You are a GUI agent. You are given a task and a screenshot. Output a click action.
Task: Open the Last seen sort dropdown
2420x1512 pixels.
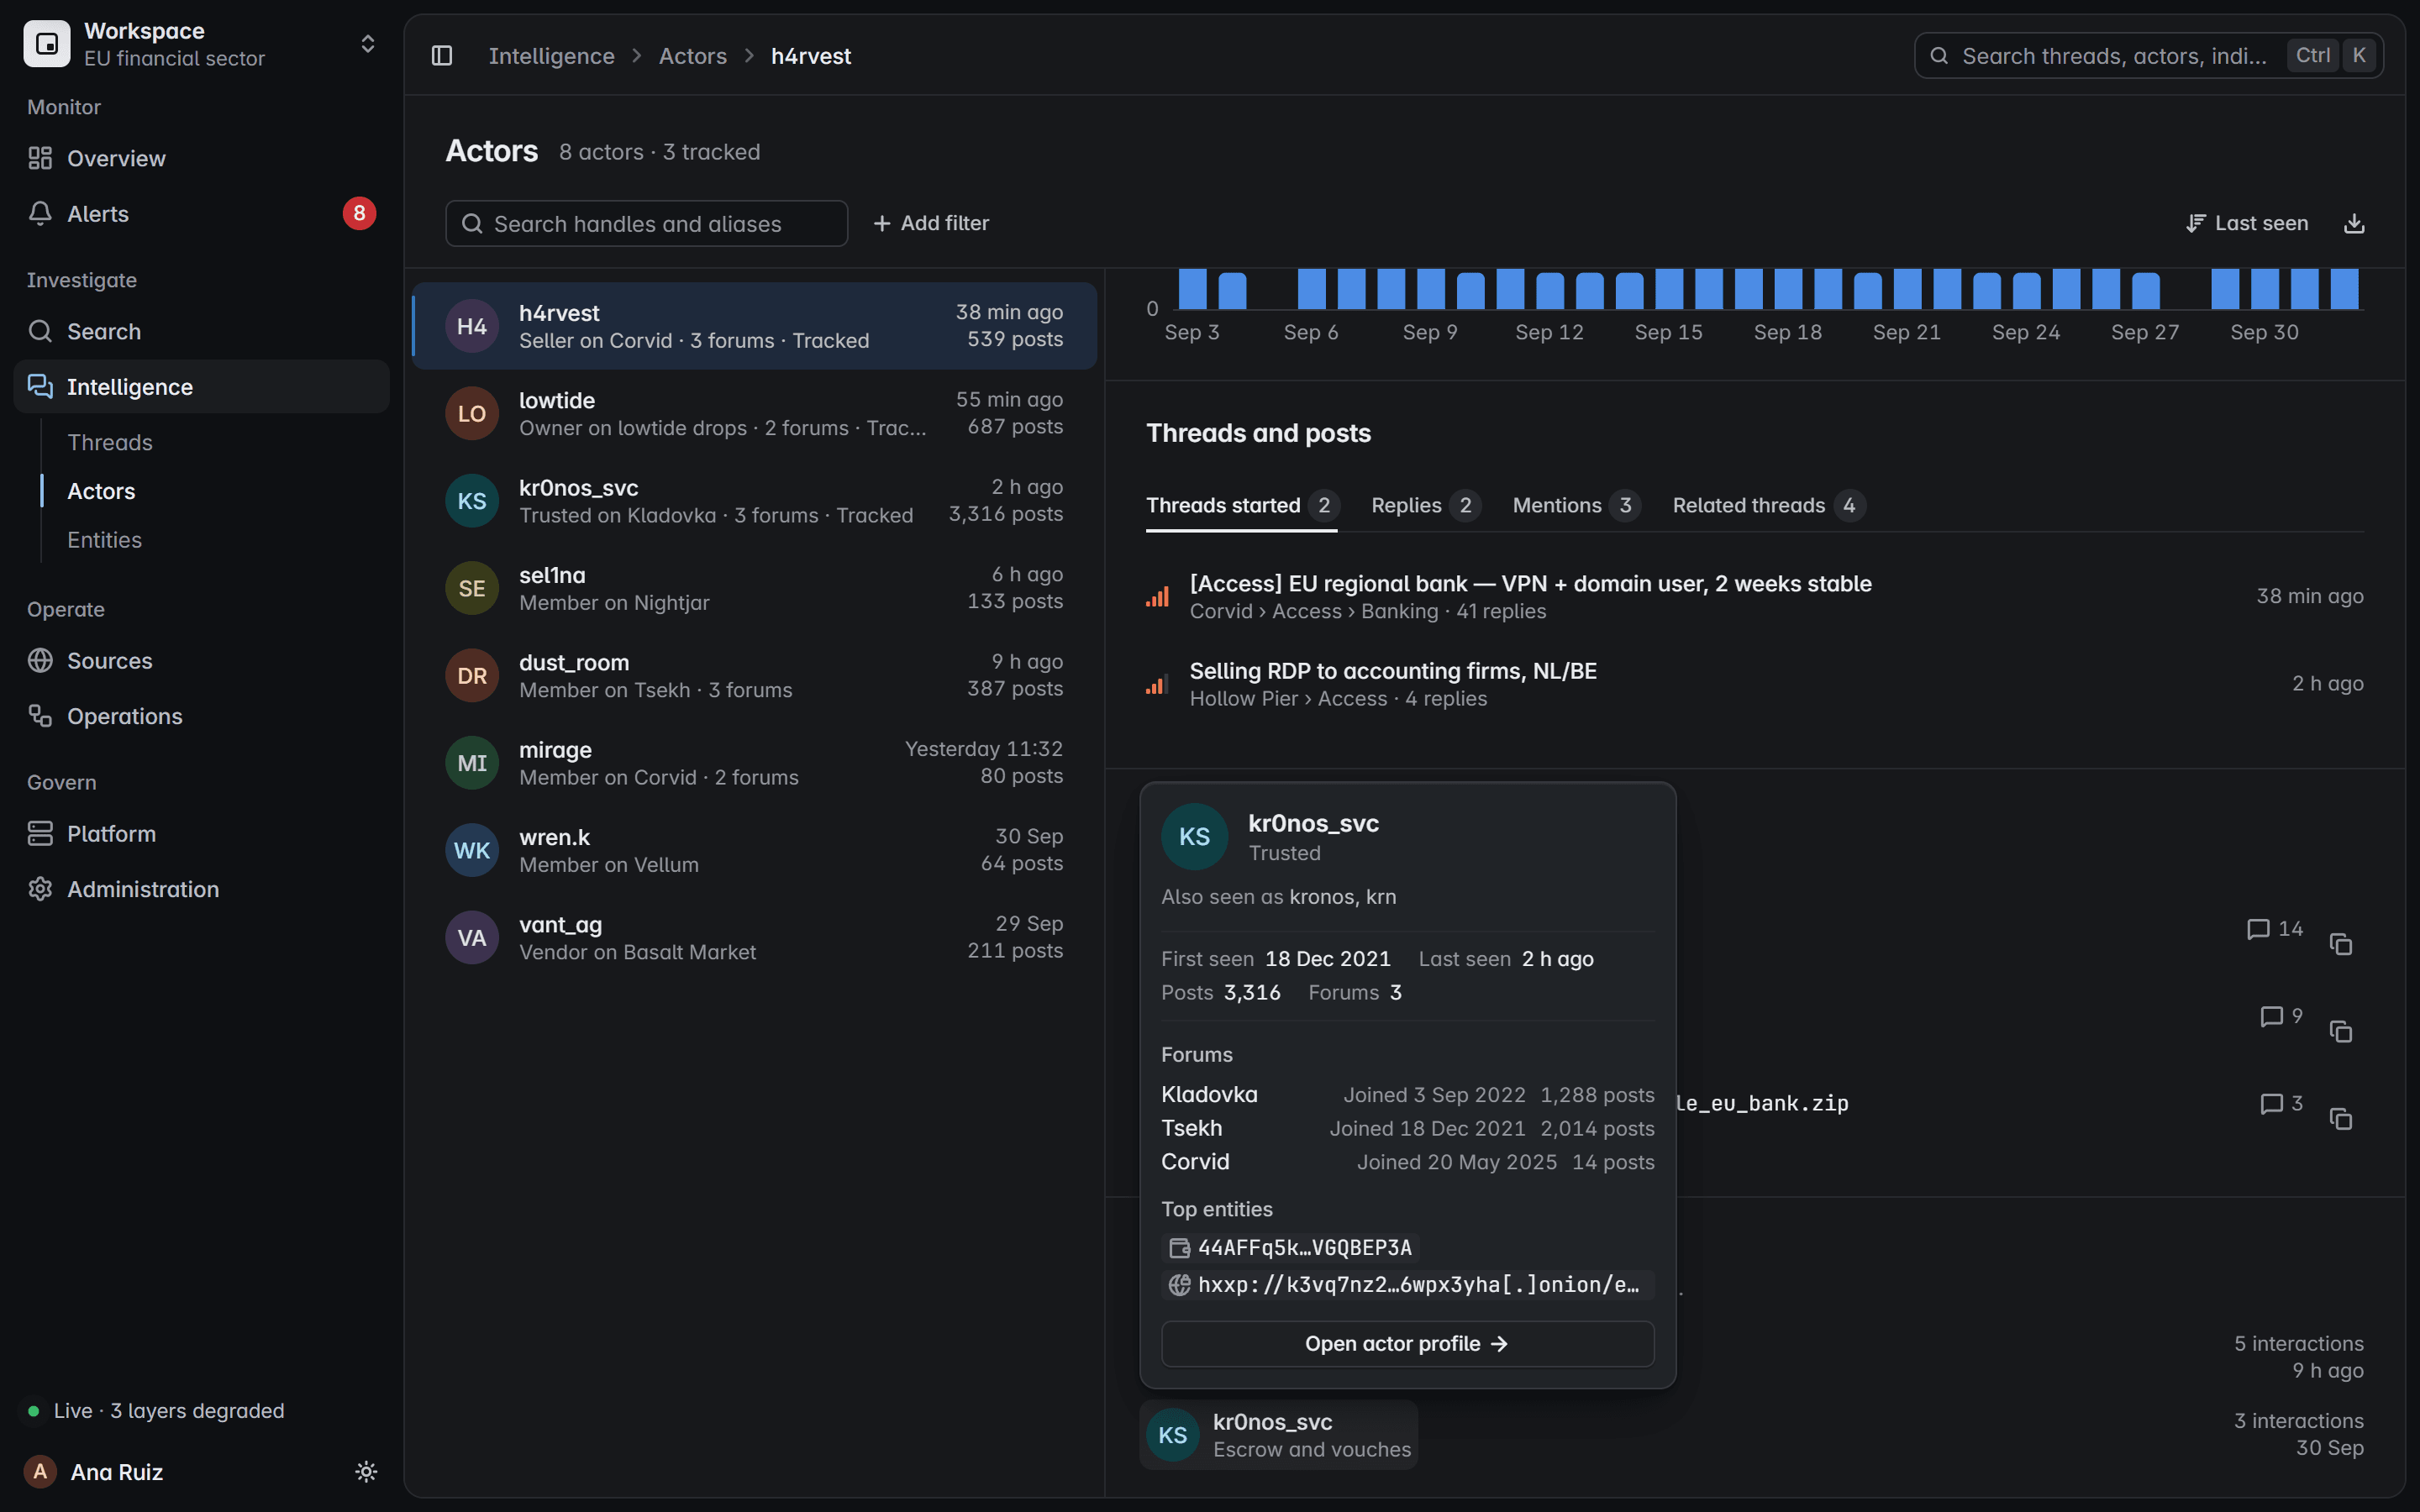coord(2246,223)
